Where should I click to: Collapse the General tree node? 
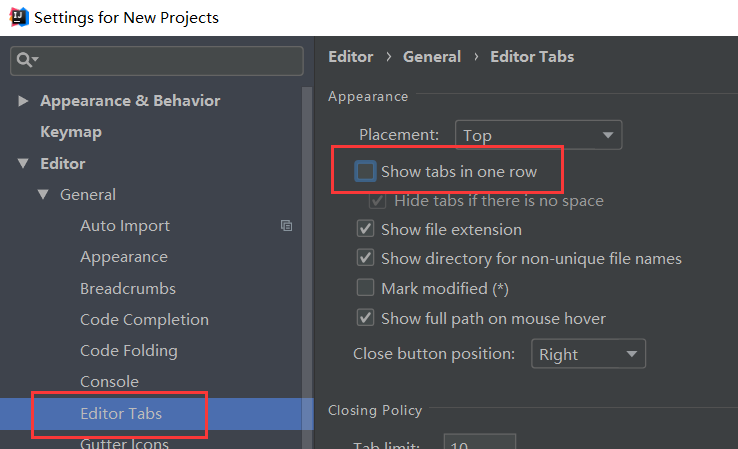click(x=44, y=195)
